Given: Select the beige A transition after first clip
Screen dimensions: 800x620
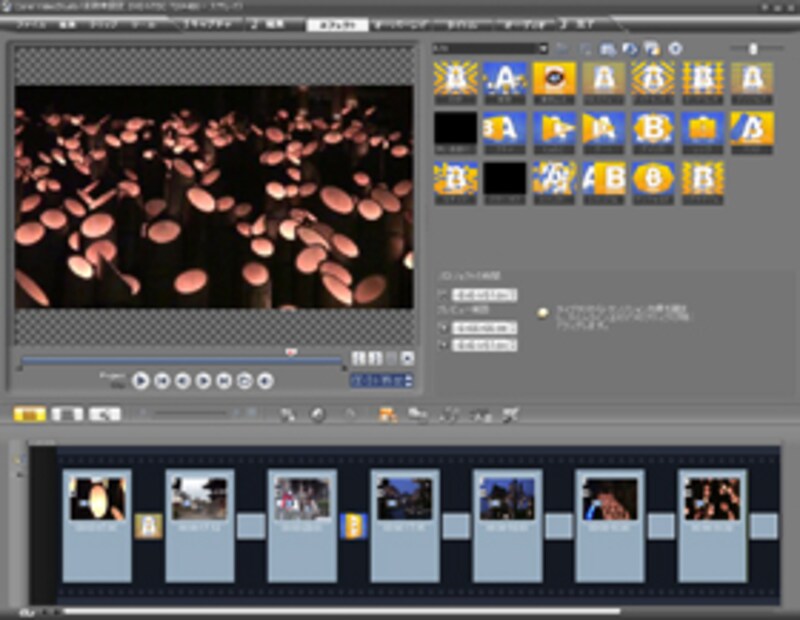Looking at the screenshot, I should pyautogui.click(x=149, y=526).
